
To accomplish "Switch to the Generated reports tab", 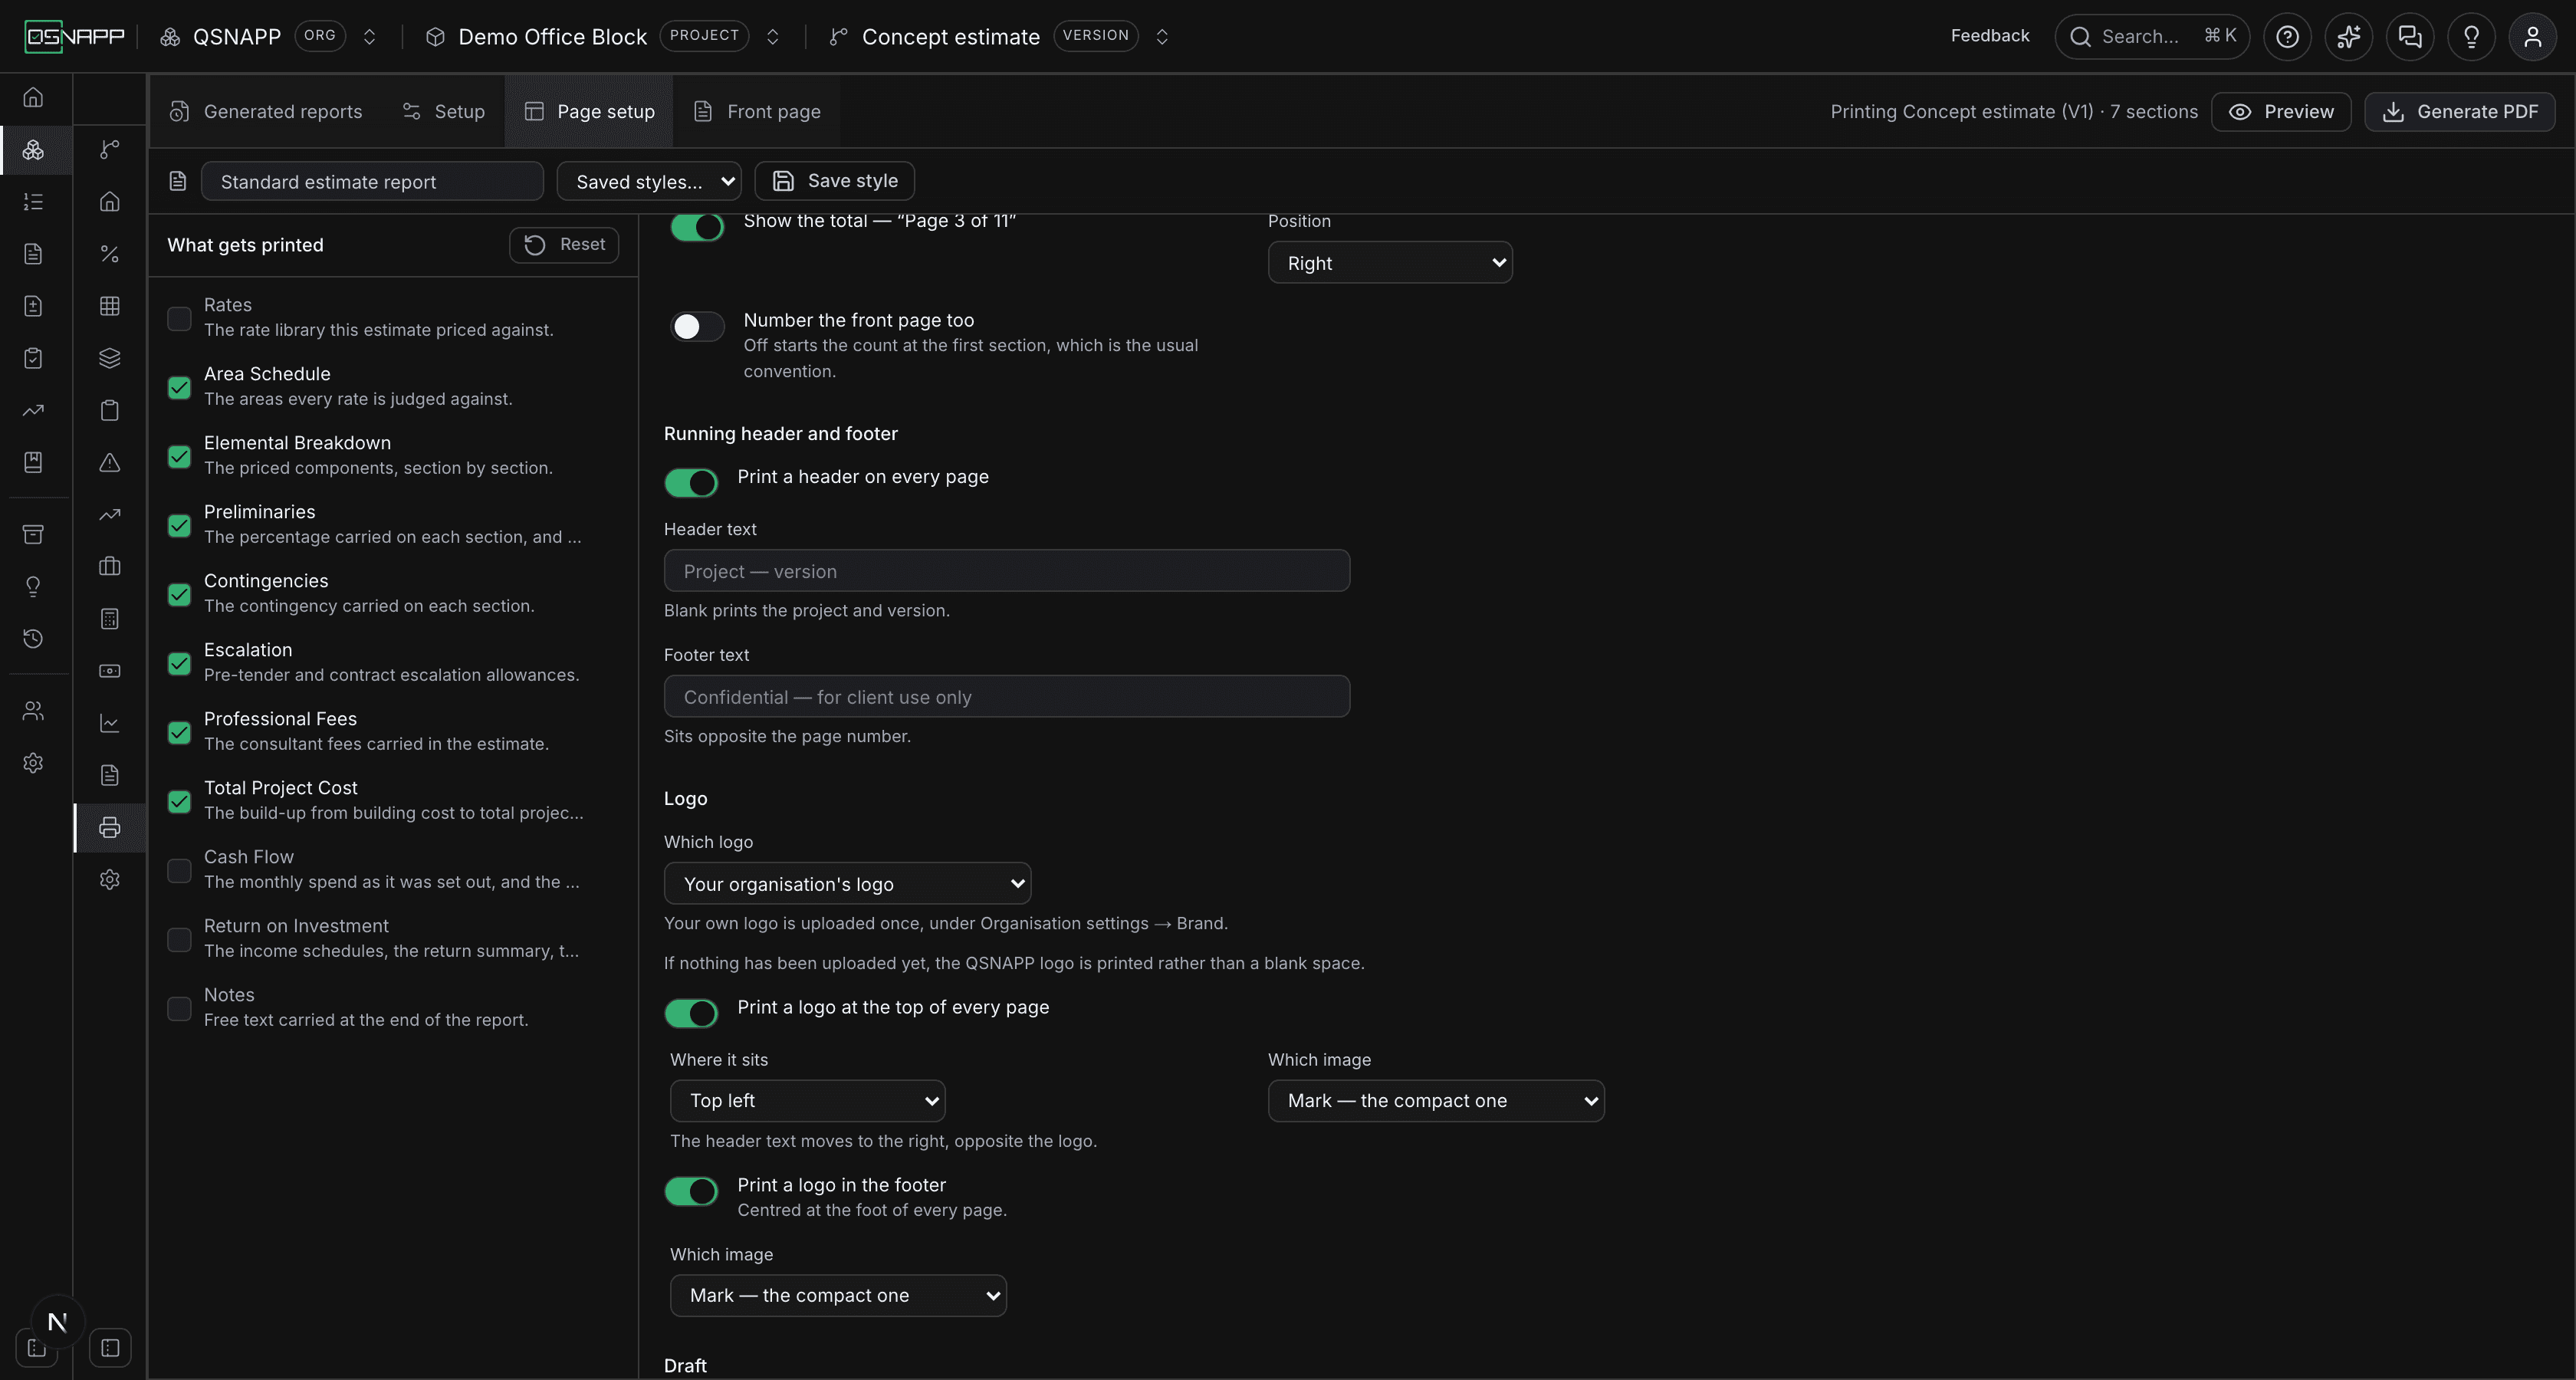I will click(266, 111).
